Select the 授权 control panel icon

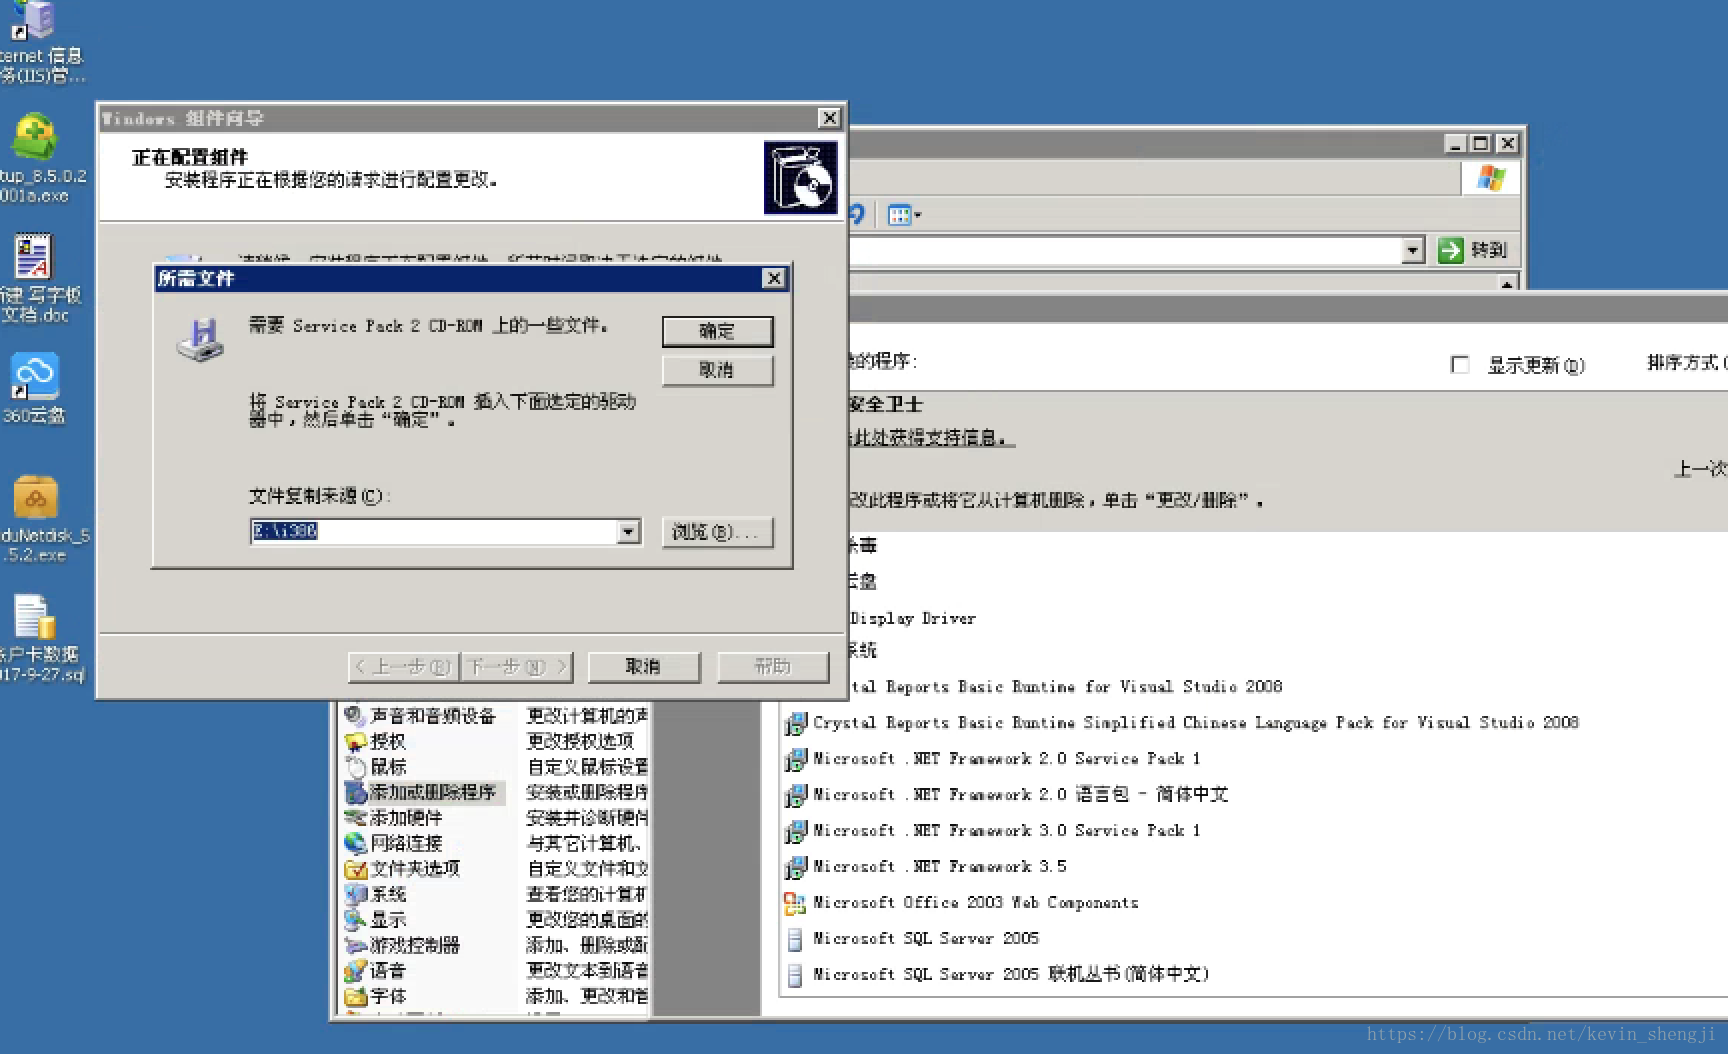tap(376, 741)
